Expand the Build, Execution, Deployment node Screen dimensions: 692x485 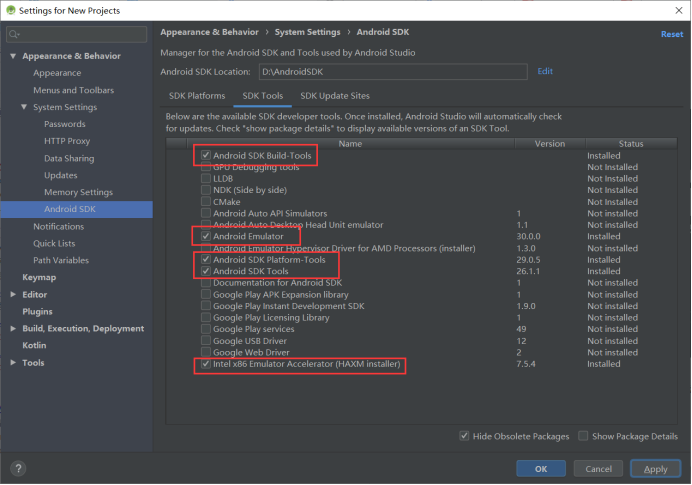(13, 328)
